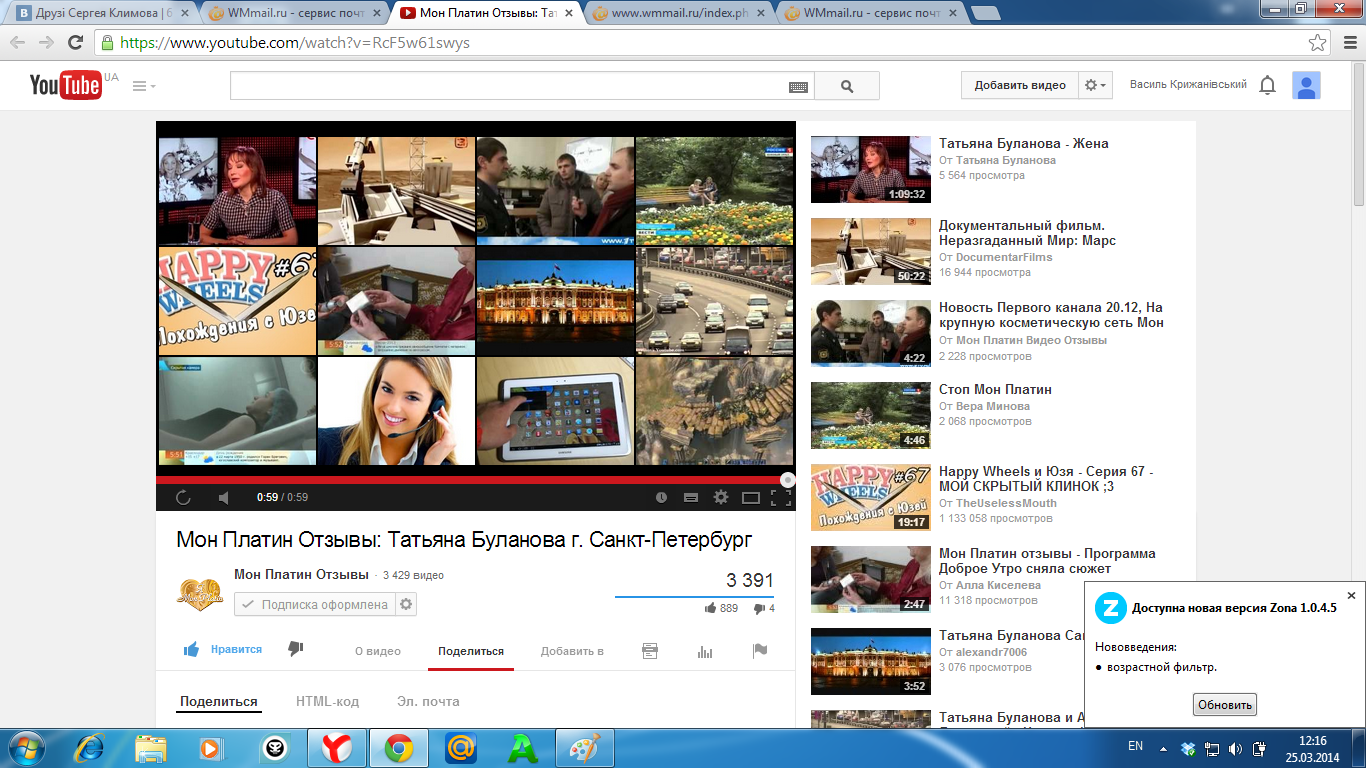Open Happy Wheels и Юзя Серия 67 link

tap(1046, 479)
